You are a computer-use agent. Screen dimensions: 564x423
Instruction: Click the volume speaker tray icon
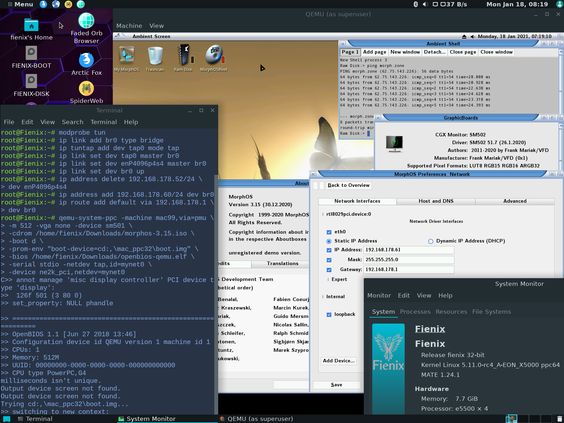pos(425,4)
